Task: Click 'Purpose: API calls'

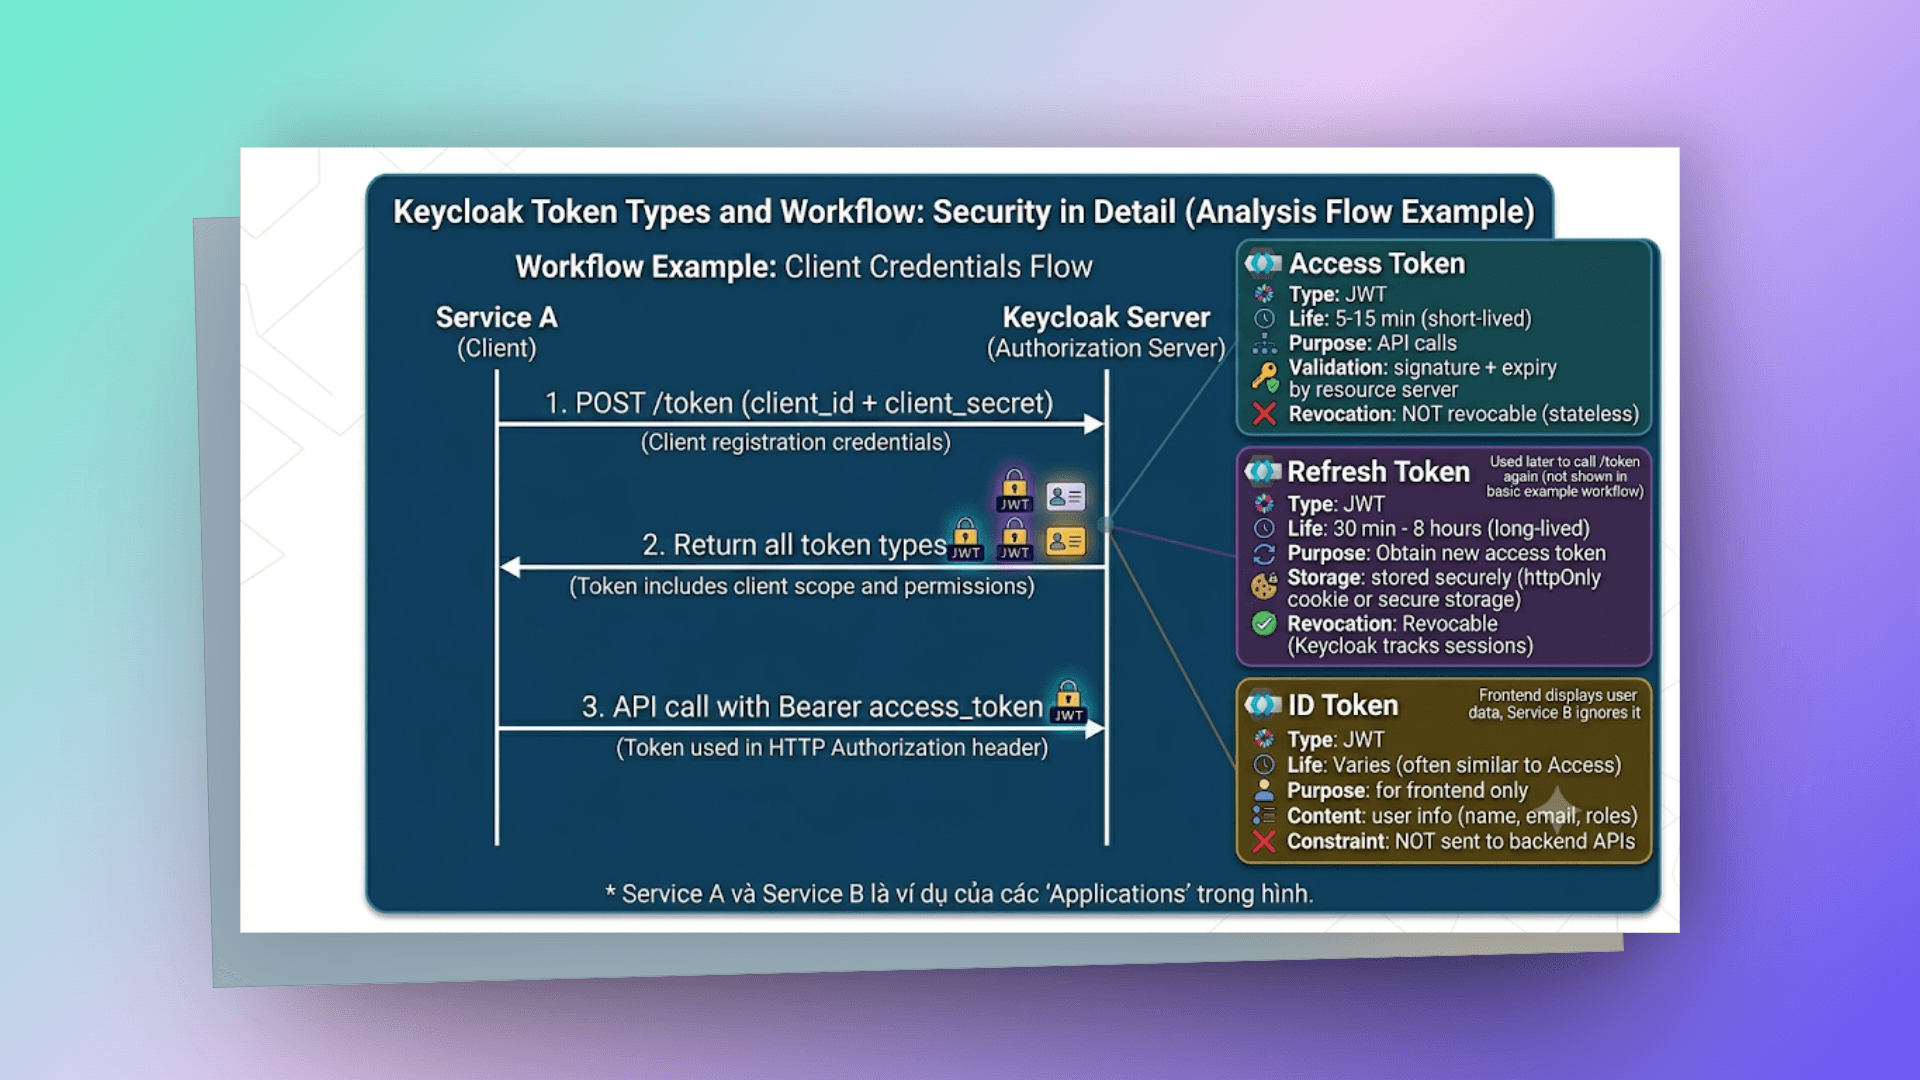Action: [1372, 344]
